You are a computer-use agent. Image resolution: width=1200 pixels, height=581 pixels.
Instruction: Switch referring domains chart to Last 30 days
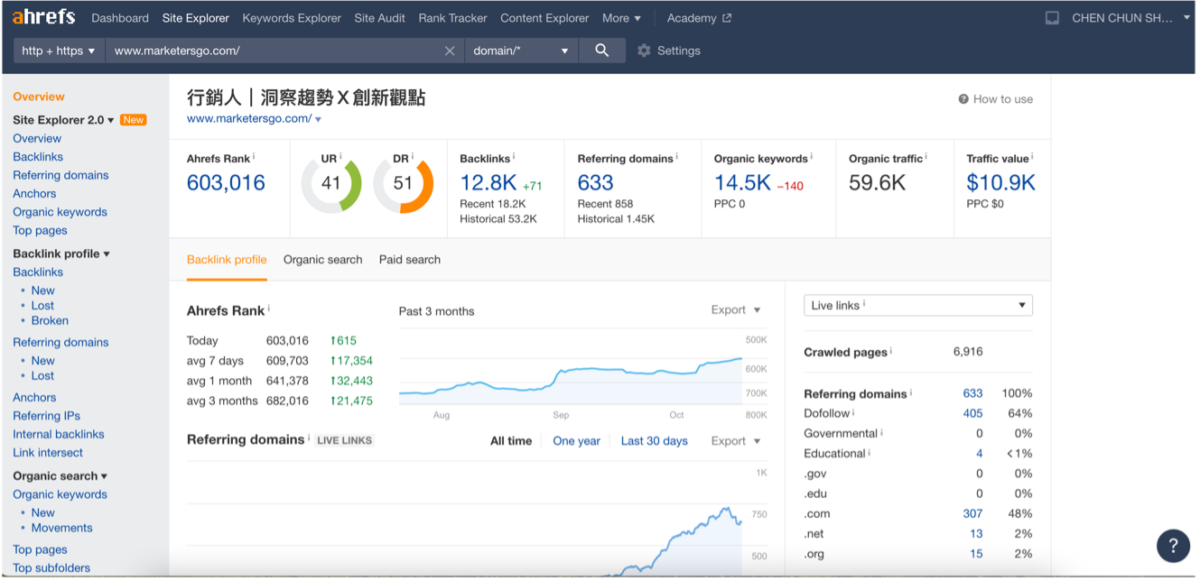(654, 441)
